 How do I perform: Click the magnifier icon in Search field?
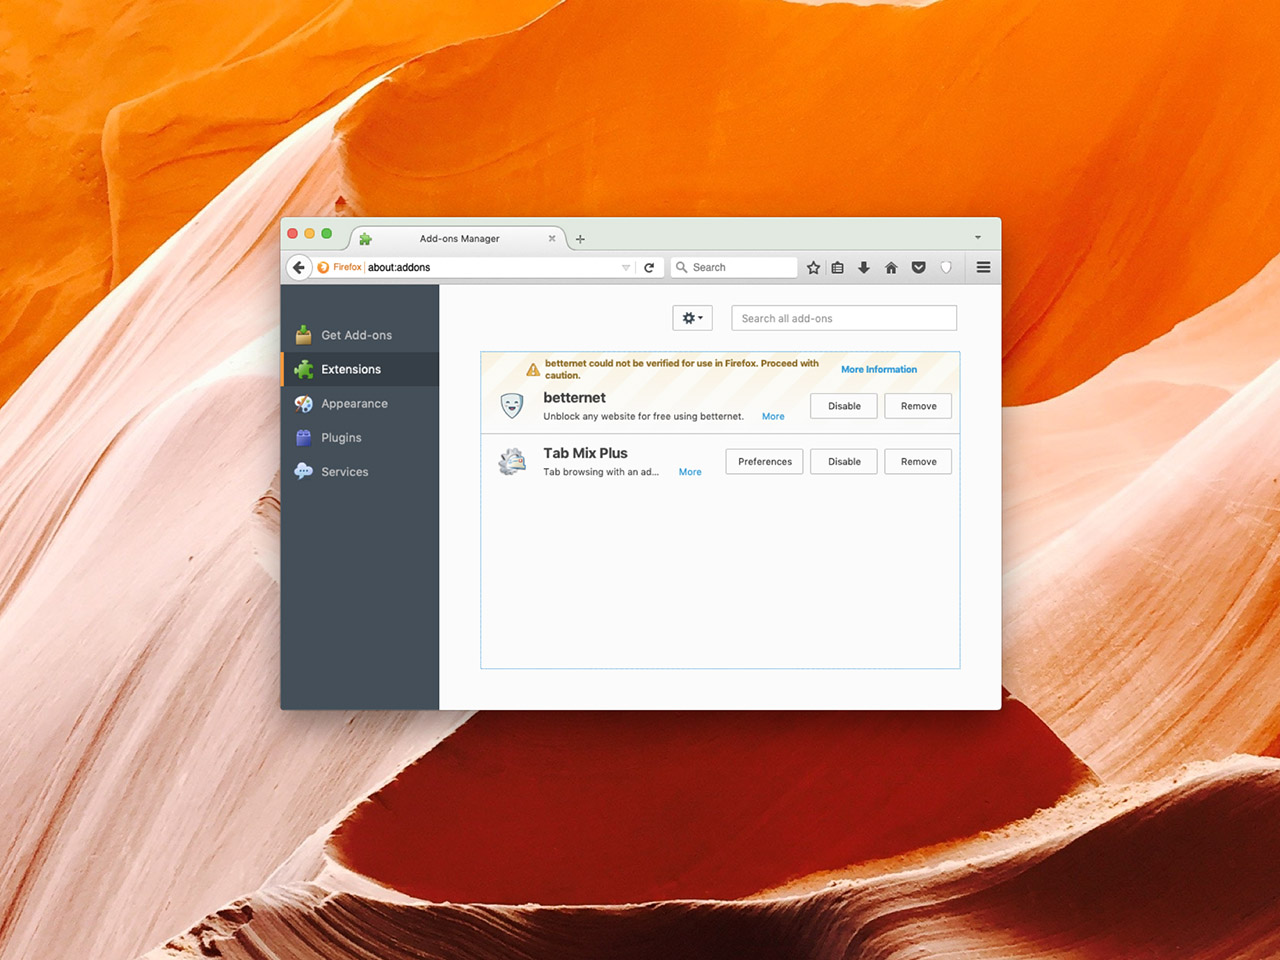coord(681,267)
